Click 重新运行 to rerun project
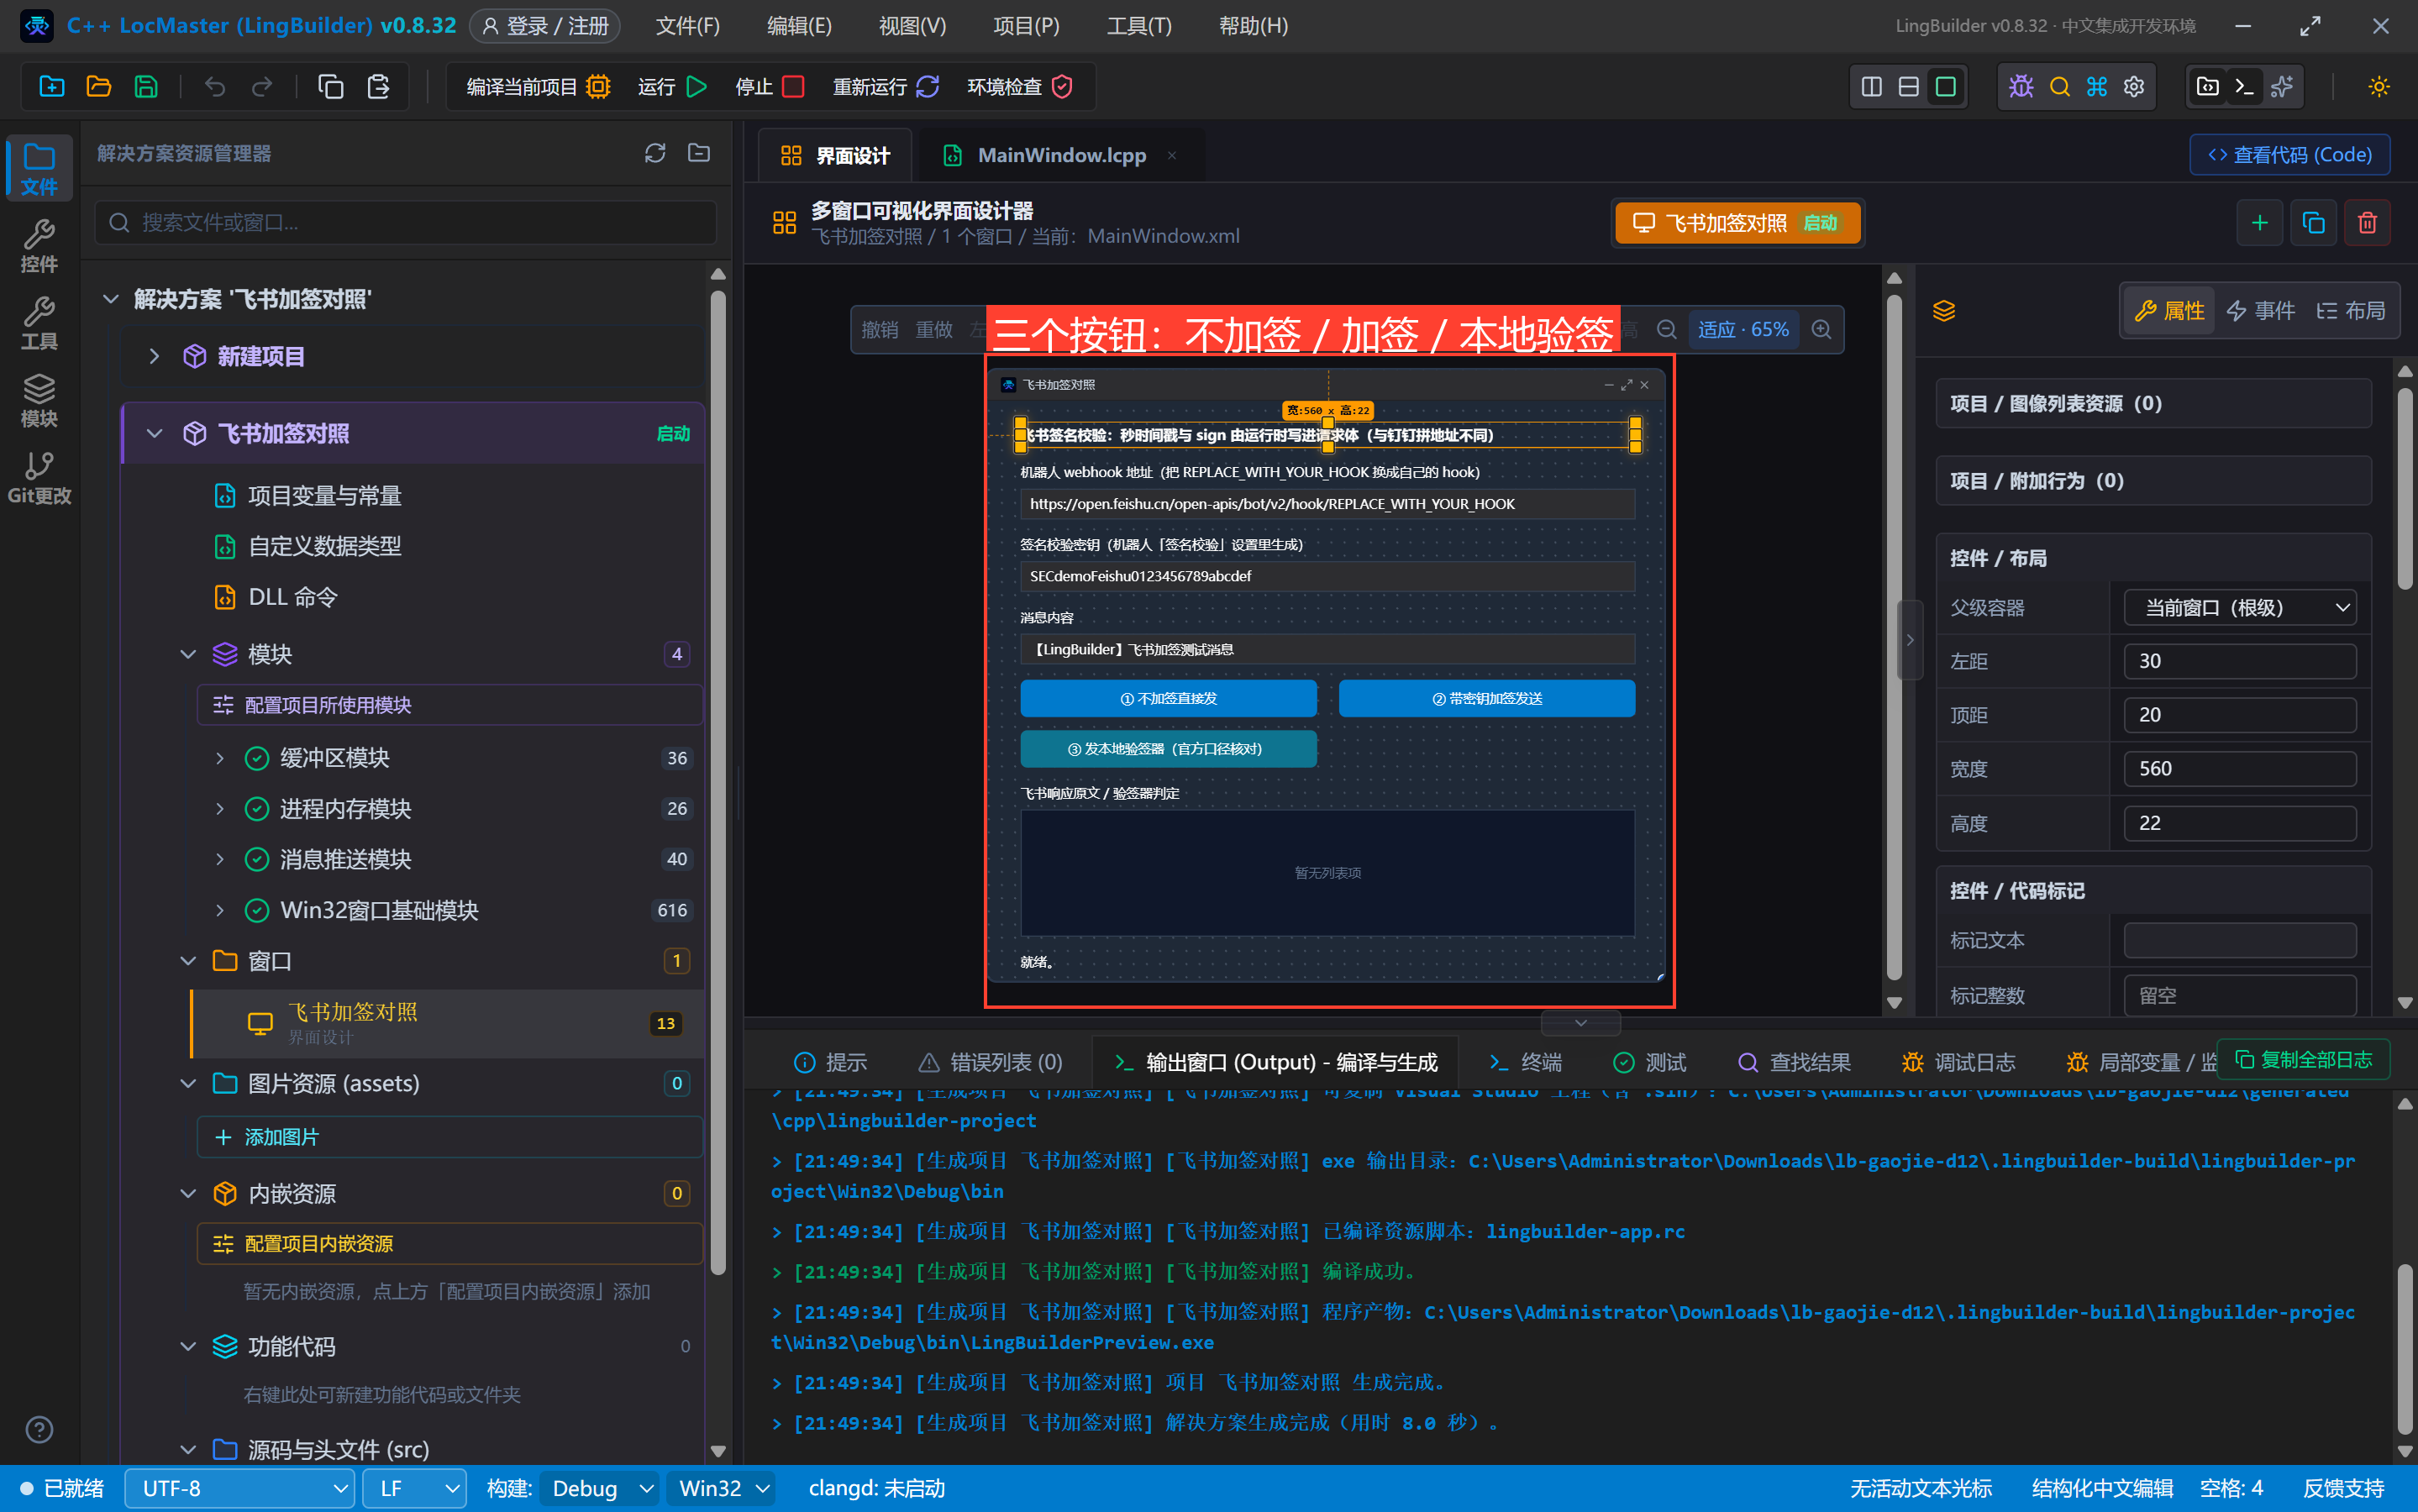 [x=886, y=87]
